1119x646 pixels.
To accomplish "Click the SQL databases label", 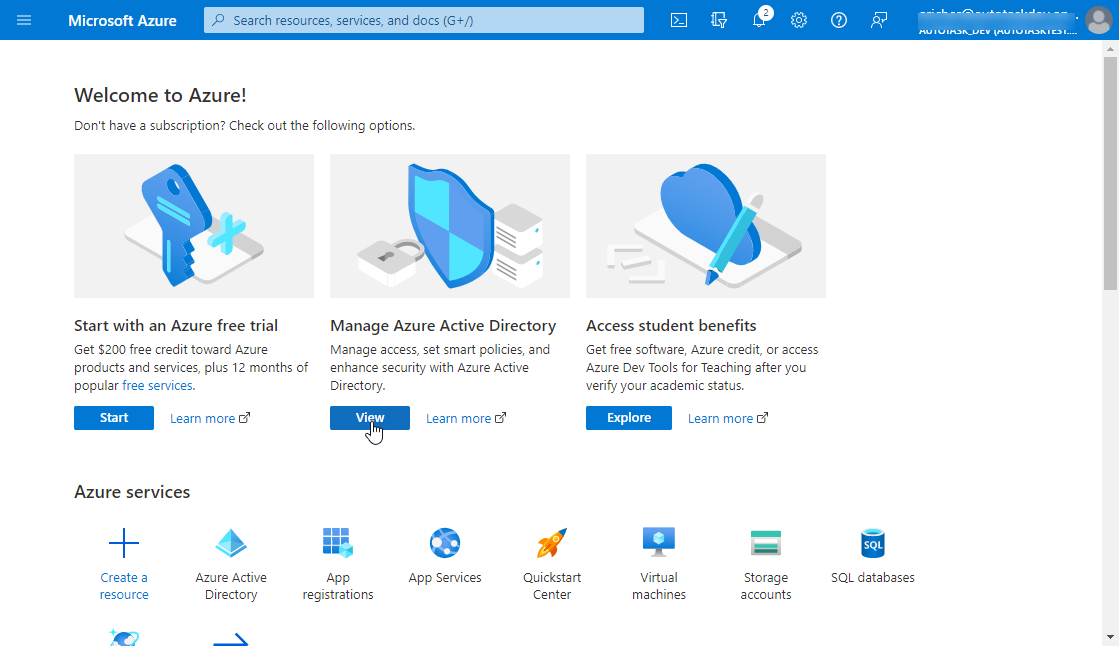I will click(873, 577).
